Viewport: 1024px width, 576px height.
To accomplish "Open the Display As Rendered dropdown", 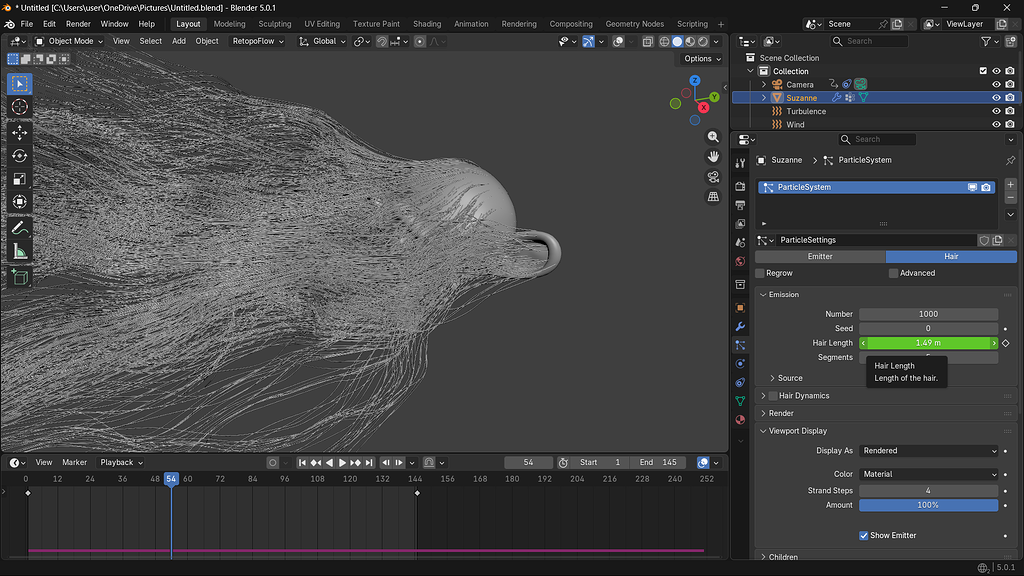I will coord(929,451).
